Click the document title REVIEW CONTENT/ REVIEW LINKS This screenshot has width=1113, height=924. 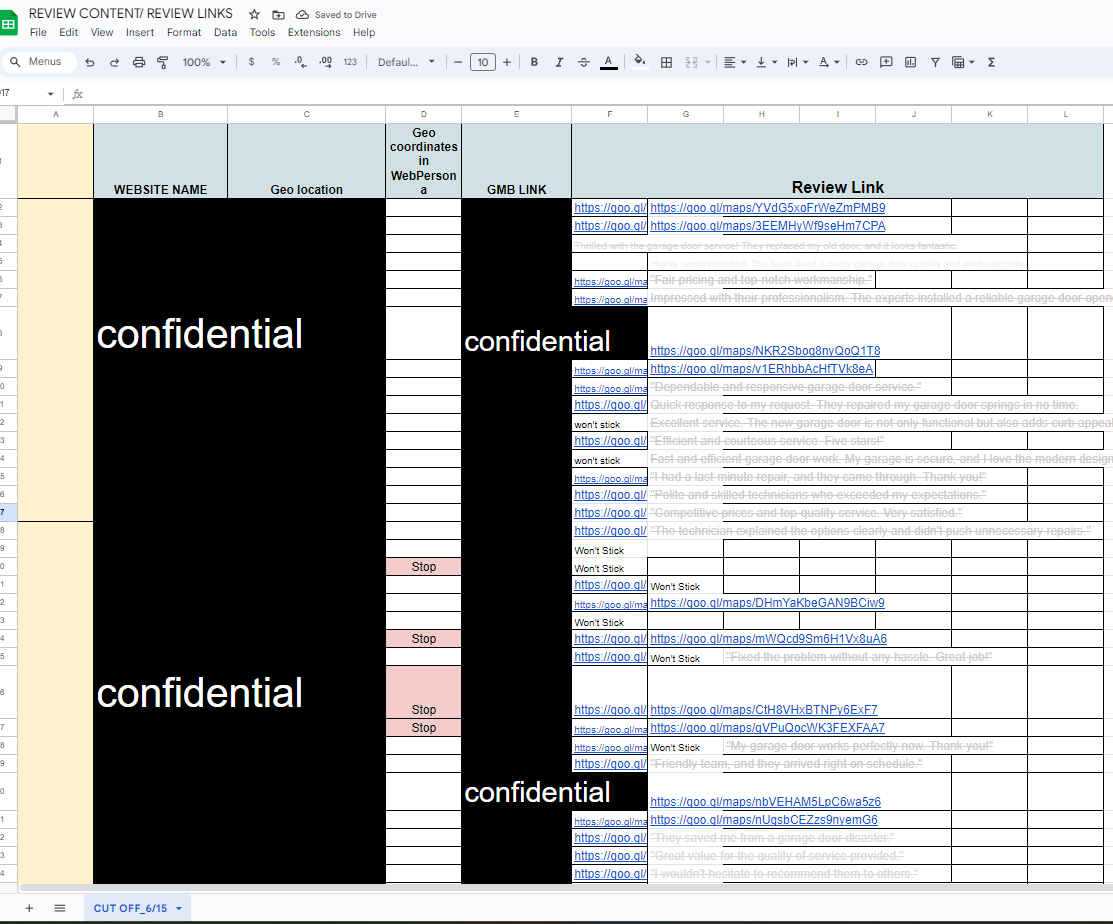coord(131,13)
